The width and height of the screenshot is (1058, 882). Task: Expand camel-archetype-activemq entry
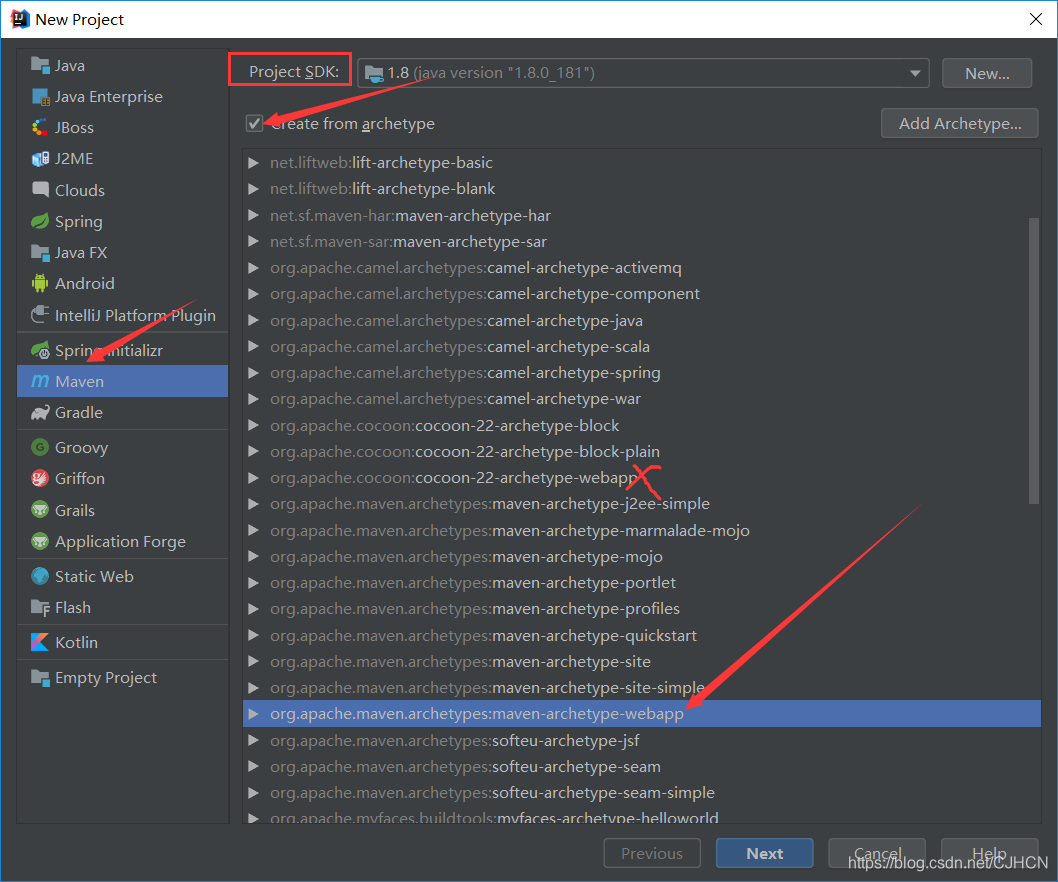(x=254, y=268)
